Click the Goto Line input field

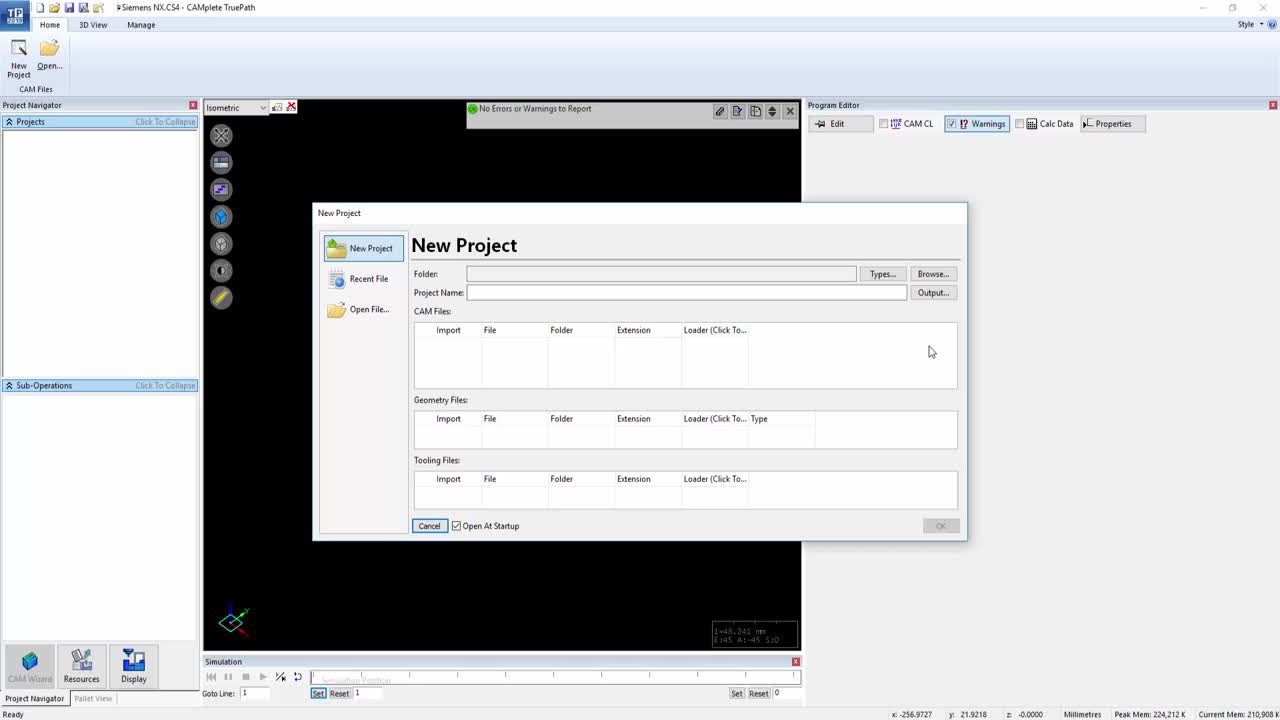pyautogui.click(x=254, y=694)
